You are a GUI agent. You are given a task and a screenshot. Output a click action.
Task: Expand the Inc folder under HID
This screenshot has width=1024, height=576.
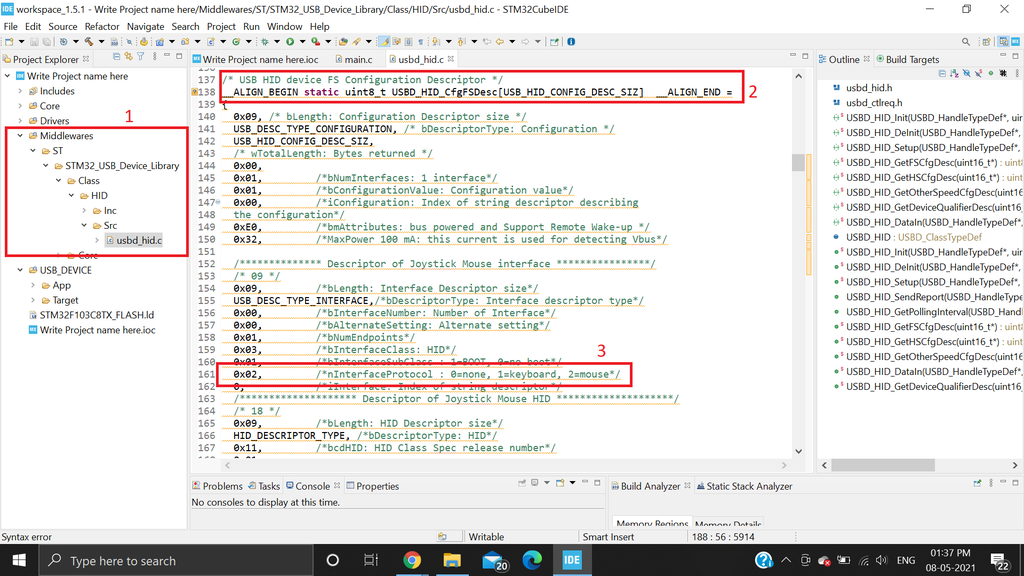coord(84,210)
